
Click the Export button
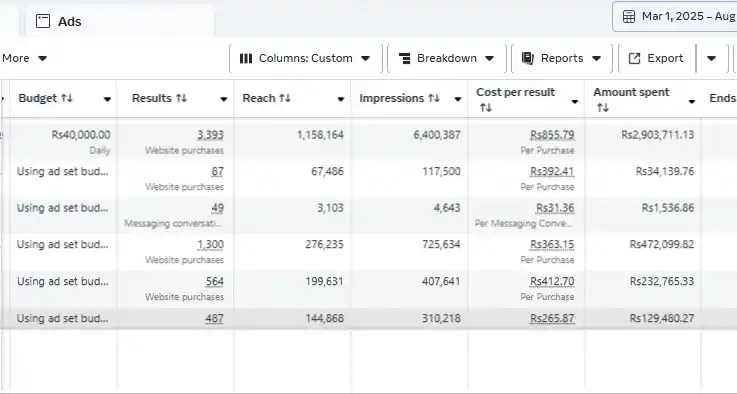[x=657, y=58]
